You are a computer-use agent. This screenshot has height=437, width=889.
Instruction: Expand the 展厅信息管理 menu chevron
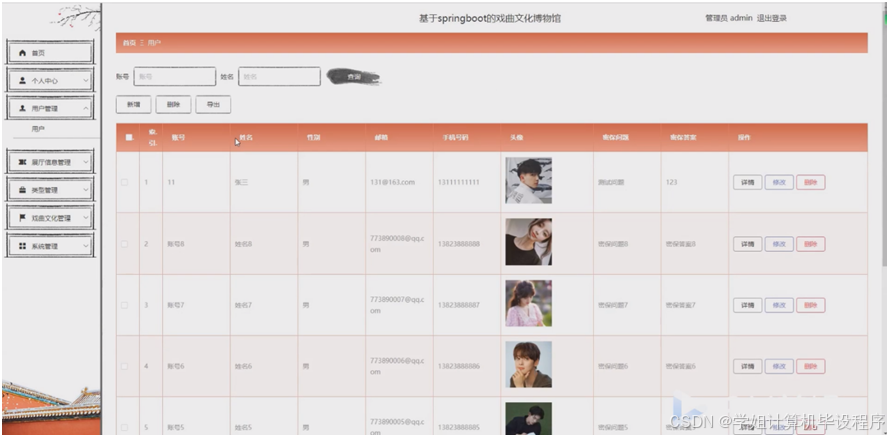(x=86, y=162)
